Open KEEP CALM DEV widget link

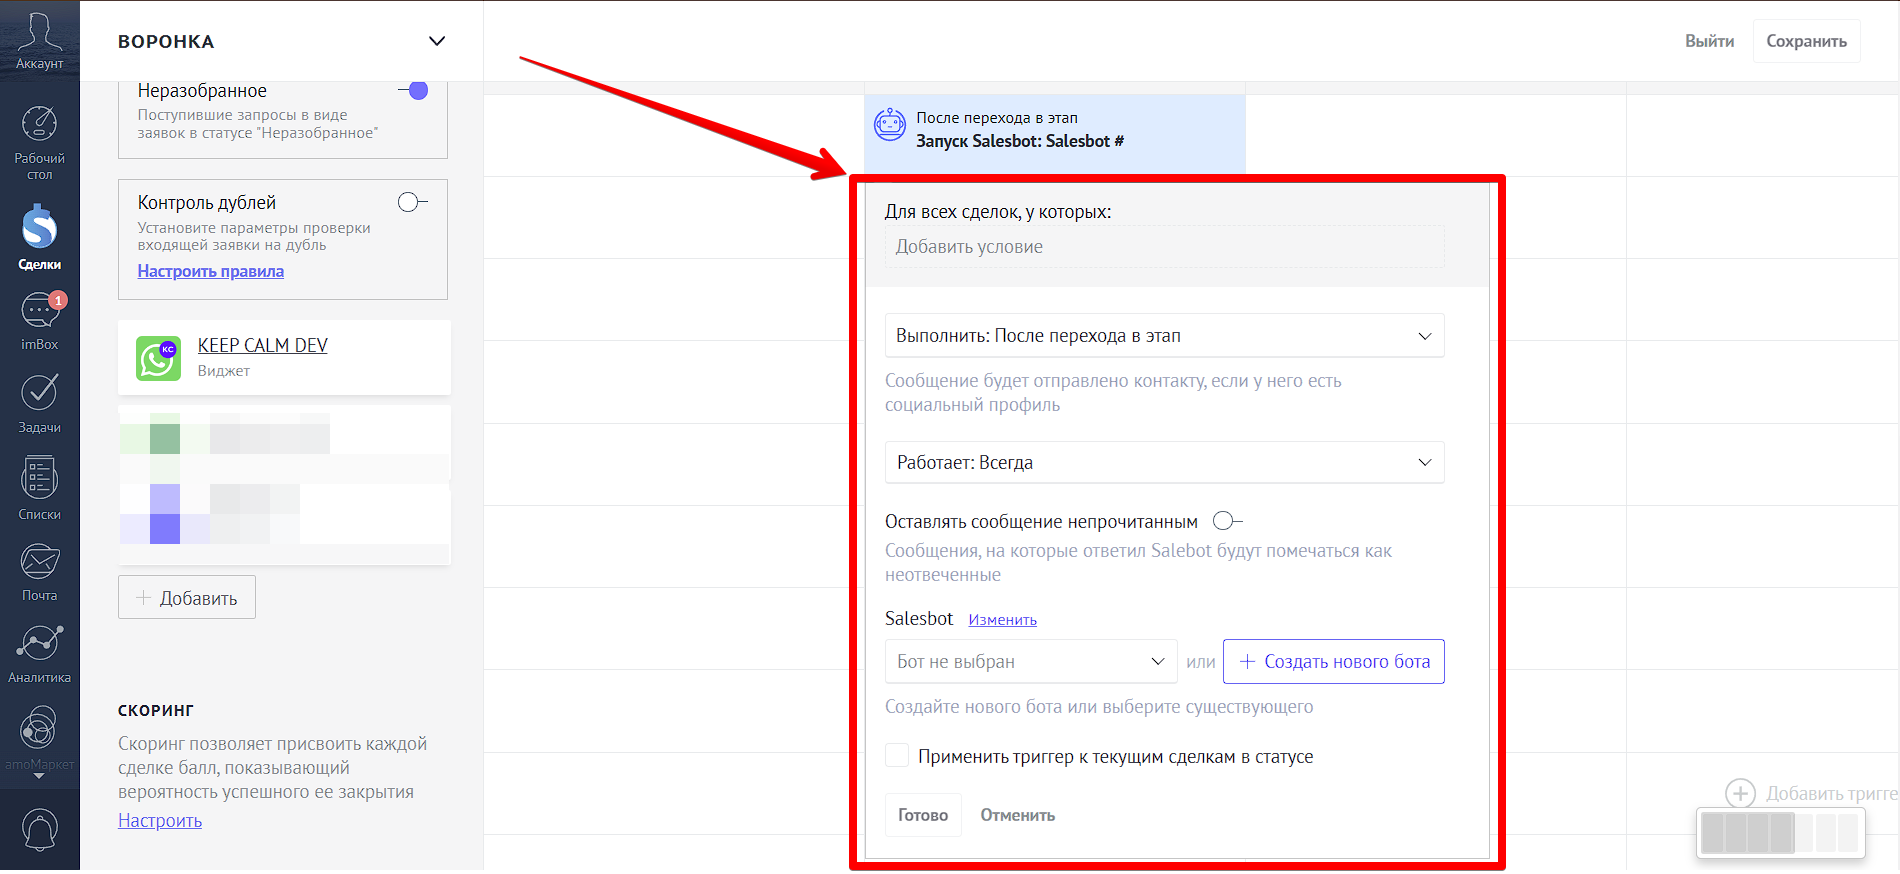(x=263, y=345)
